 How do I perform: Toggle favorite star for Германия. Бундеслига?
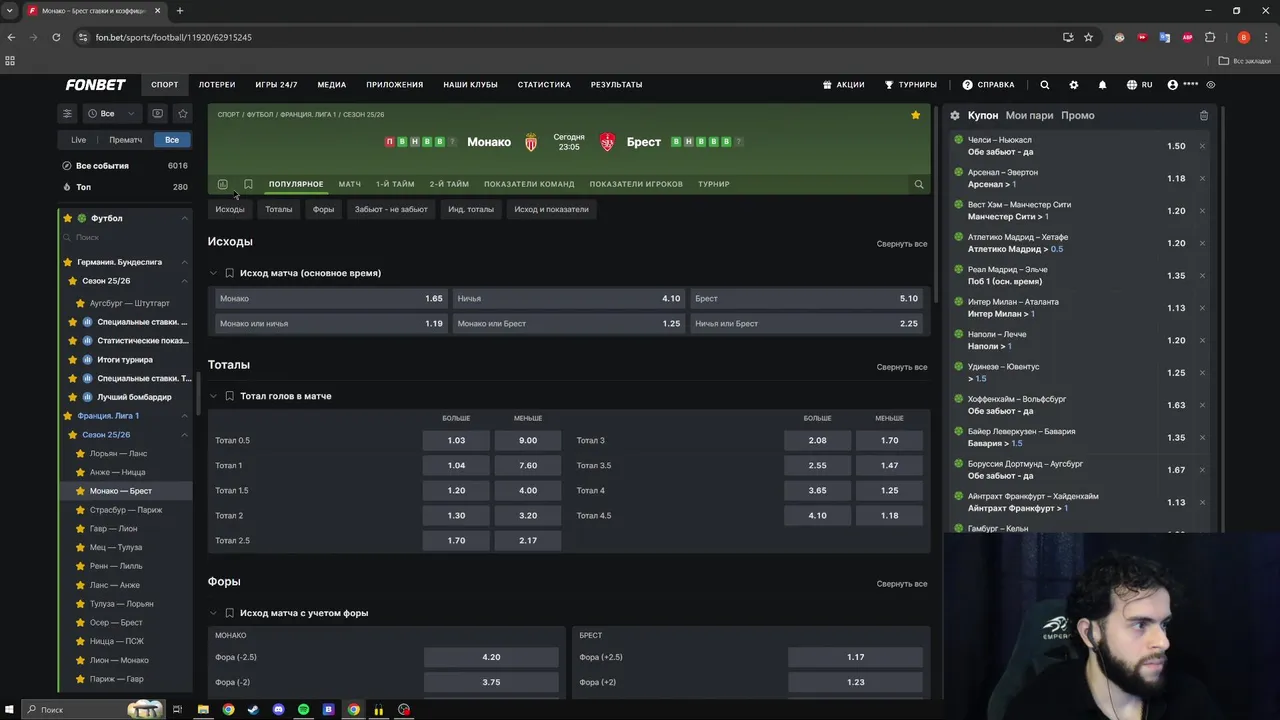pos(68,262)
